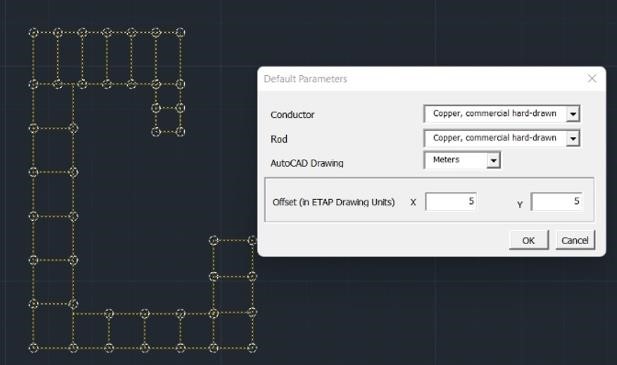This screenshot has width=617, height=365.
Task: Click the X offset input field
Action: point(451,201)
